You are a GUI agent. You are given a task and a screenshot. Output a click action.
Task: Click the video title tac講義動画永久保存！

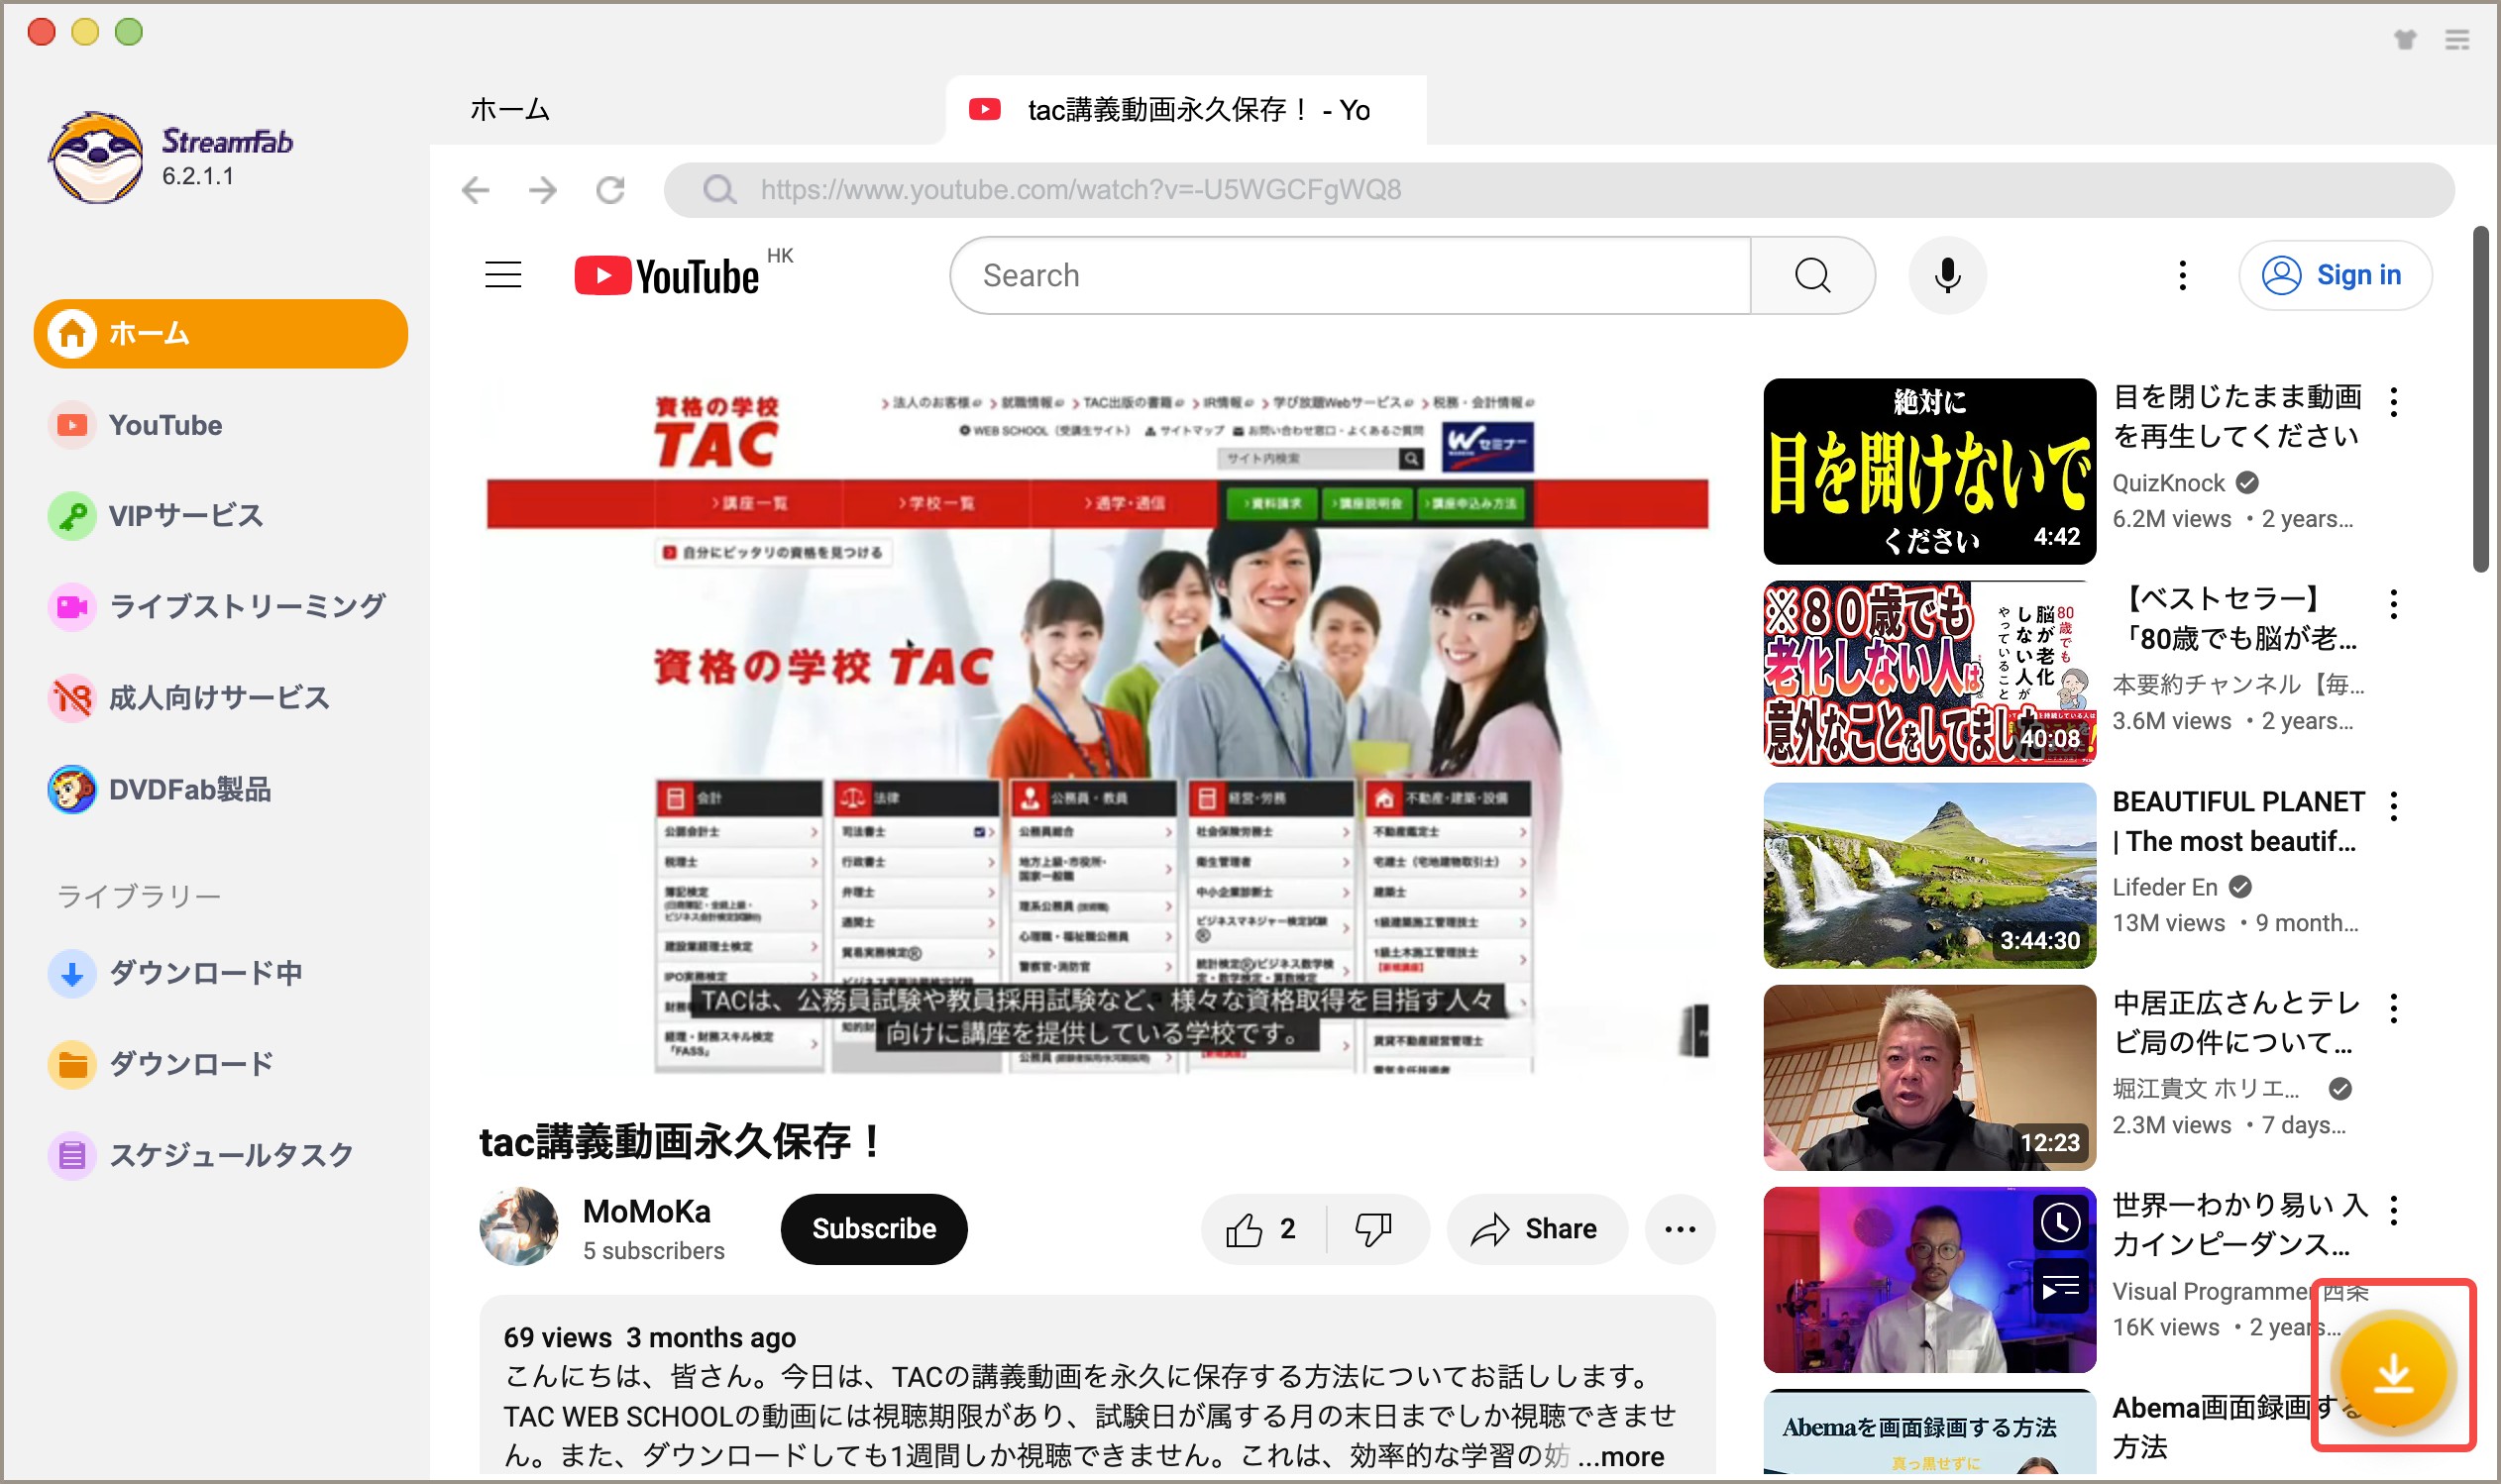tap(680, 1141)
